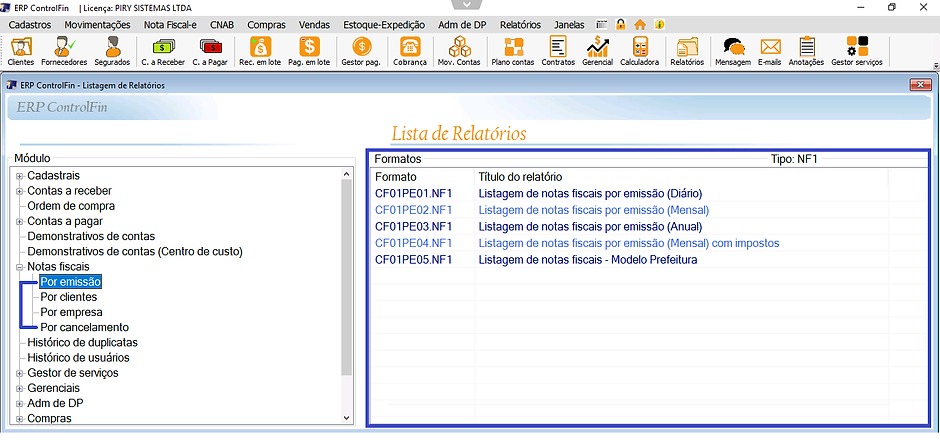The height and width of the screenshot is (445, 940).
Task: Select the Modelo Prefeitura report row
Action: (629, 260)
